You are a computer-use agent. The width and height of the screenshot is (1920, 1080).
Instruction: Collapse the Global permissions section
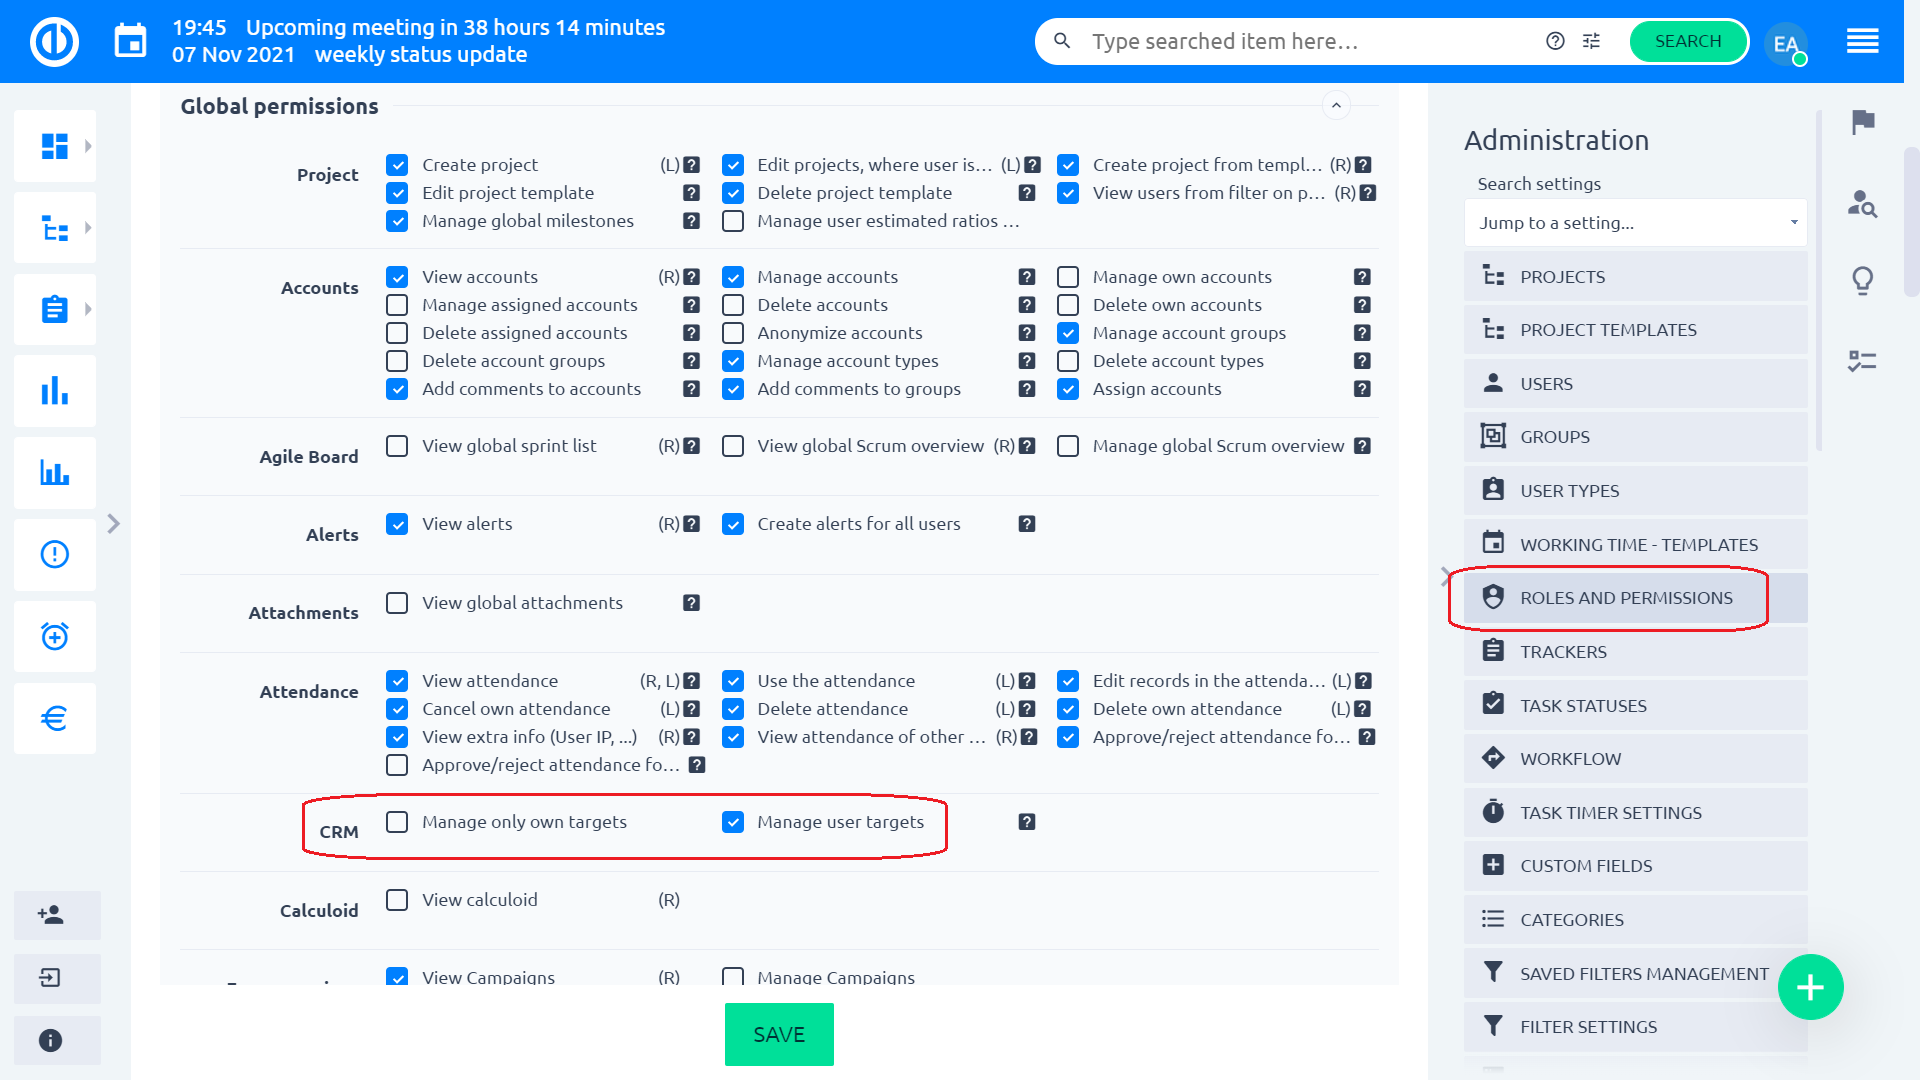click(1336, 105)
